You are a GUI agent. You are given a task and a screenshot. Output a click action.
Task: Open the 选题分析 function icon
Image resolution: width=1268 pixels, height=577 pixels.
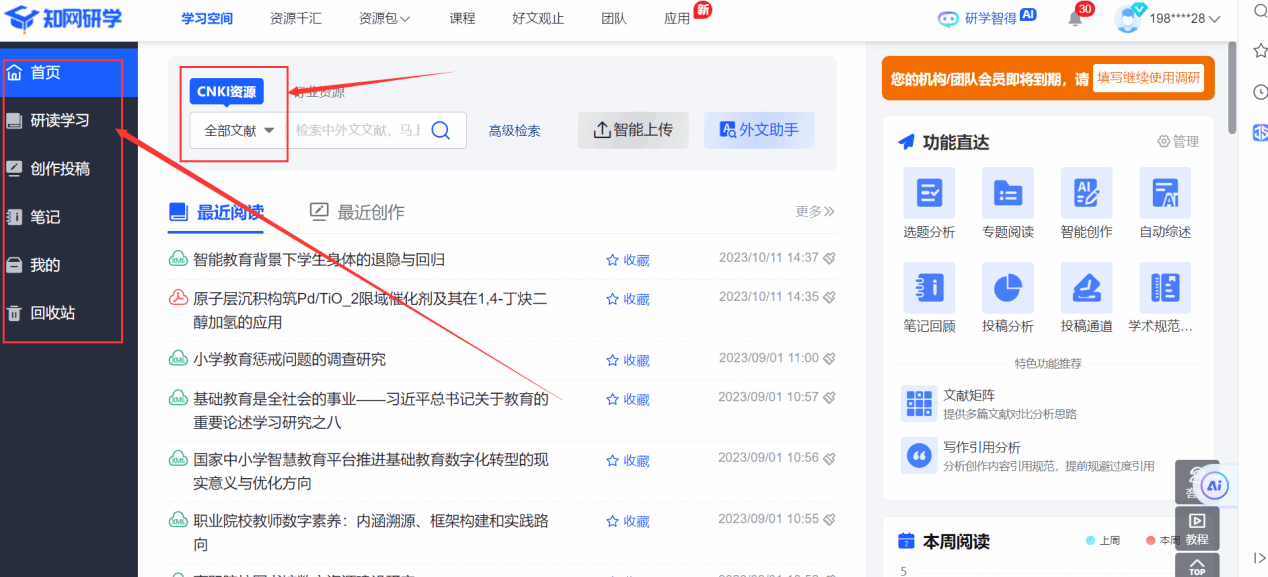[x=928, y=192]
